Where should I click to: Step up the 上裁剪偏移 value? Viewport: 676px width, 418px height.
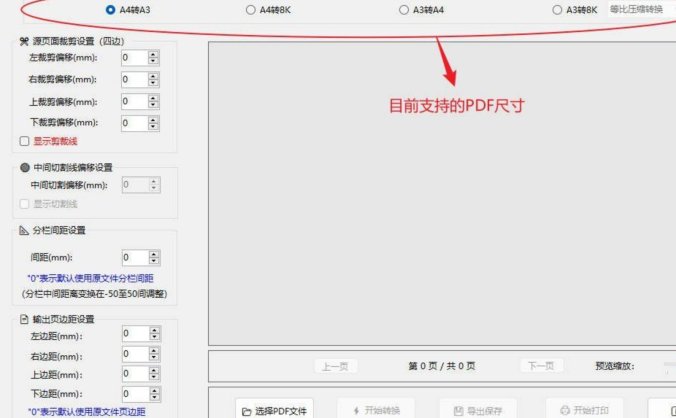click(153, 98)
